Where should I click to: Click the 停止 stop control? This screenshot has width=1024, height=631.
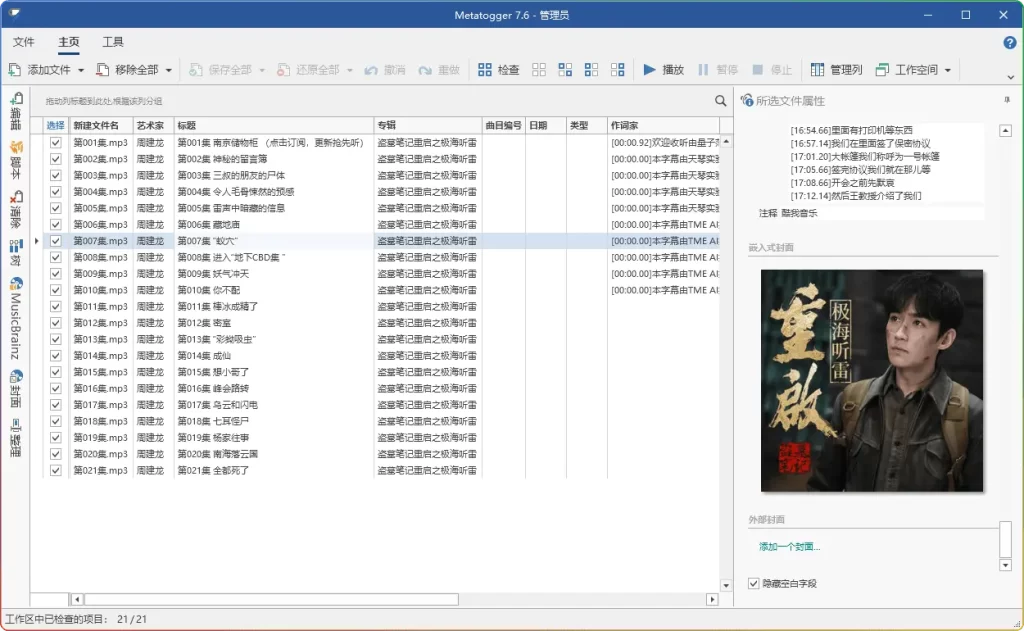coord(771,69)
